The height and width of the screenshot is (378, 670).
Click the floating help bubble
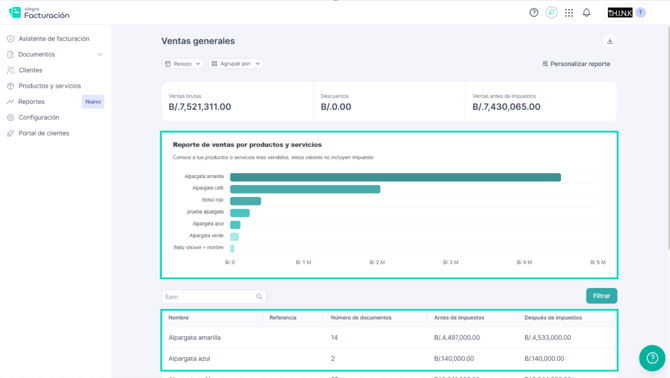point(652,358)
